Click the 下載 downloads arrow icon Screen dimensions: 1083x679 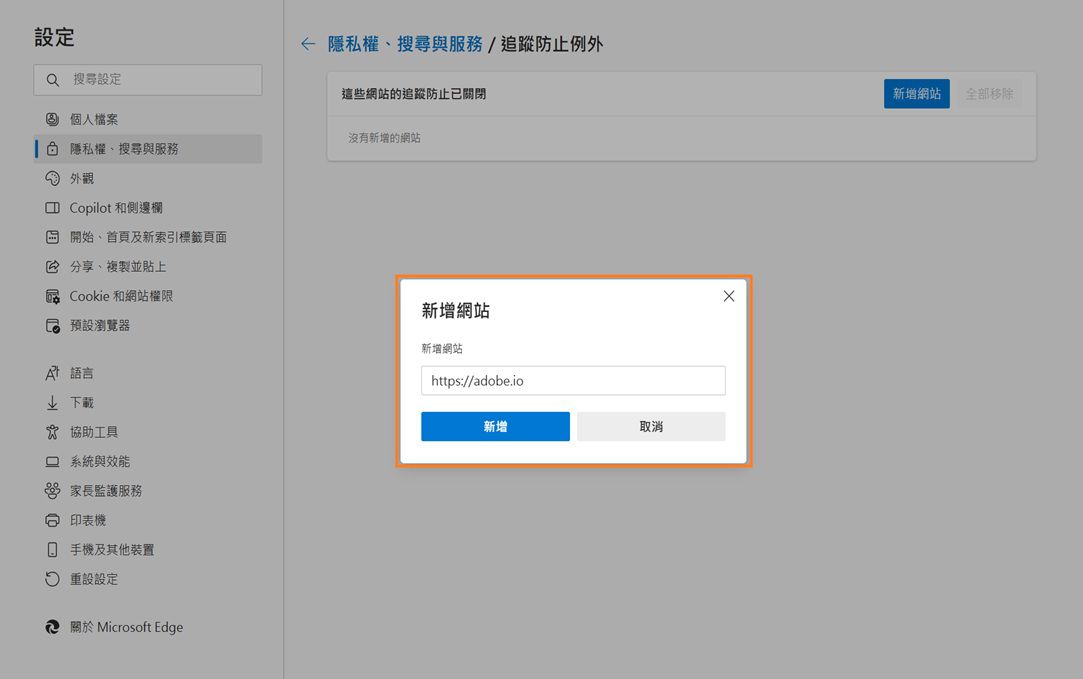(x=52, y=402)
